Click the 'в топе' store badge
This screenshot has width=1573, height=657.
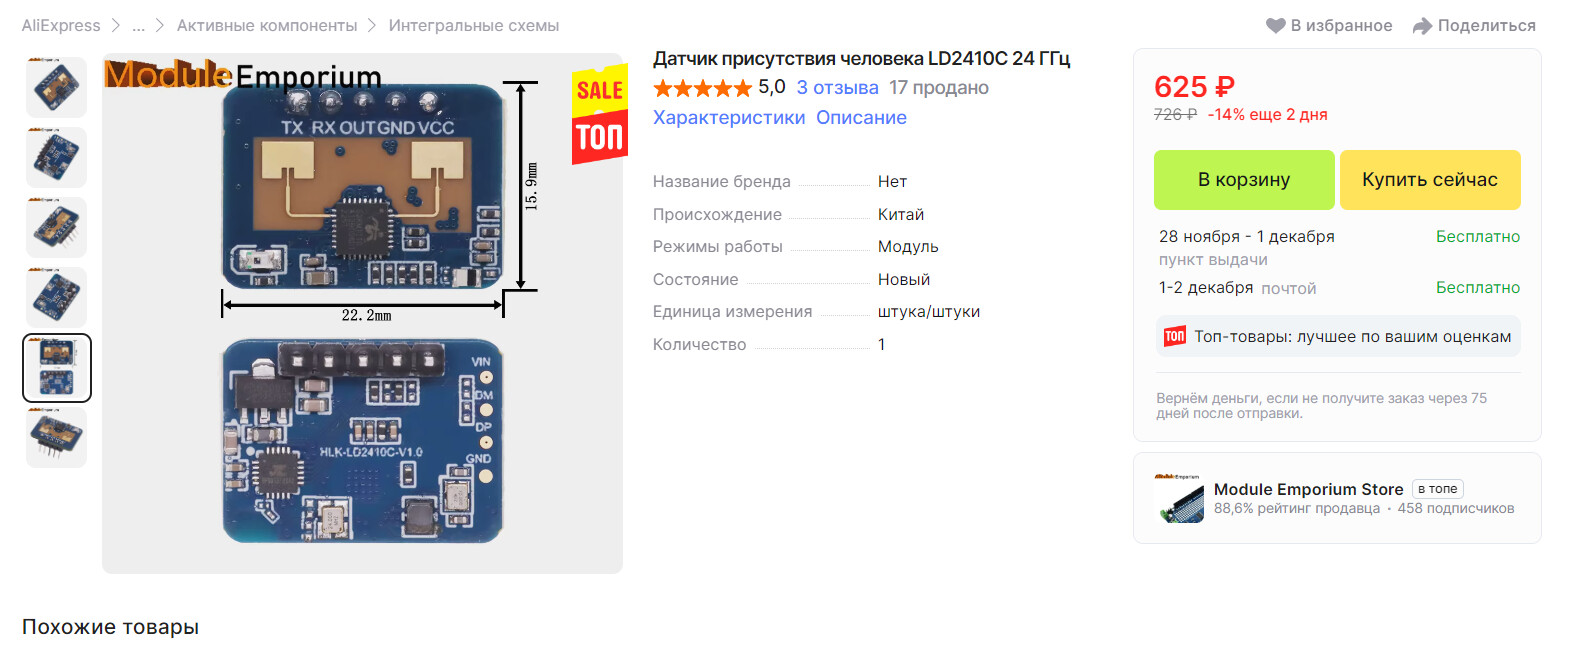[x=1437, y=489]
